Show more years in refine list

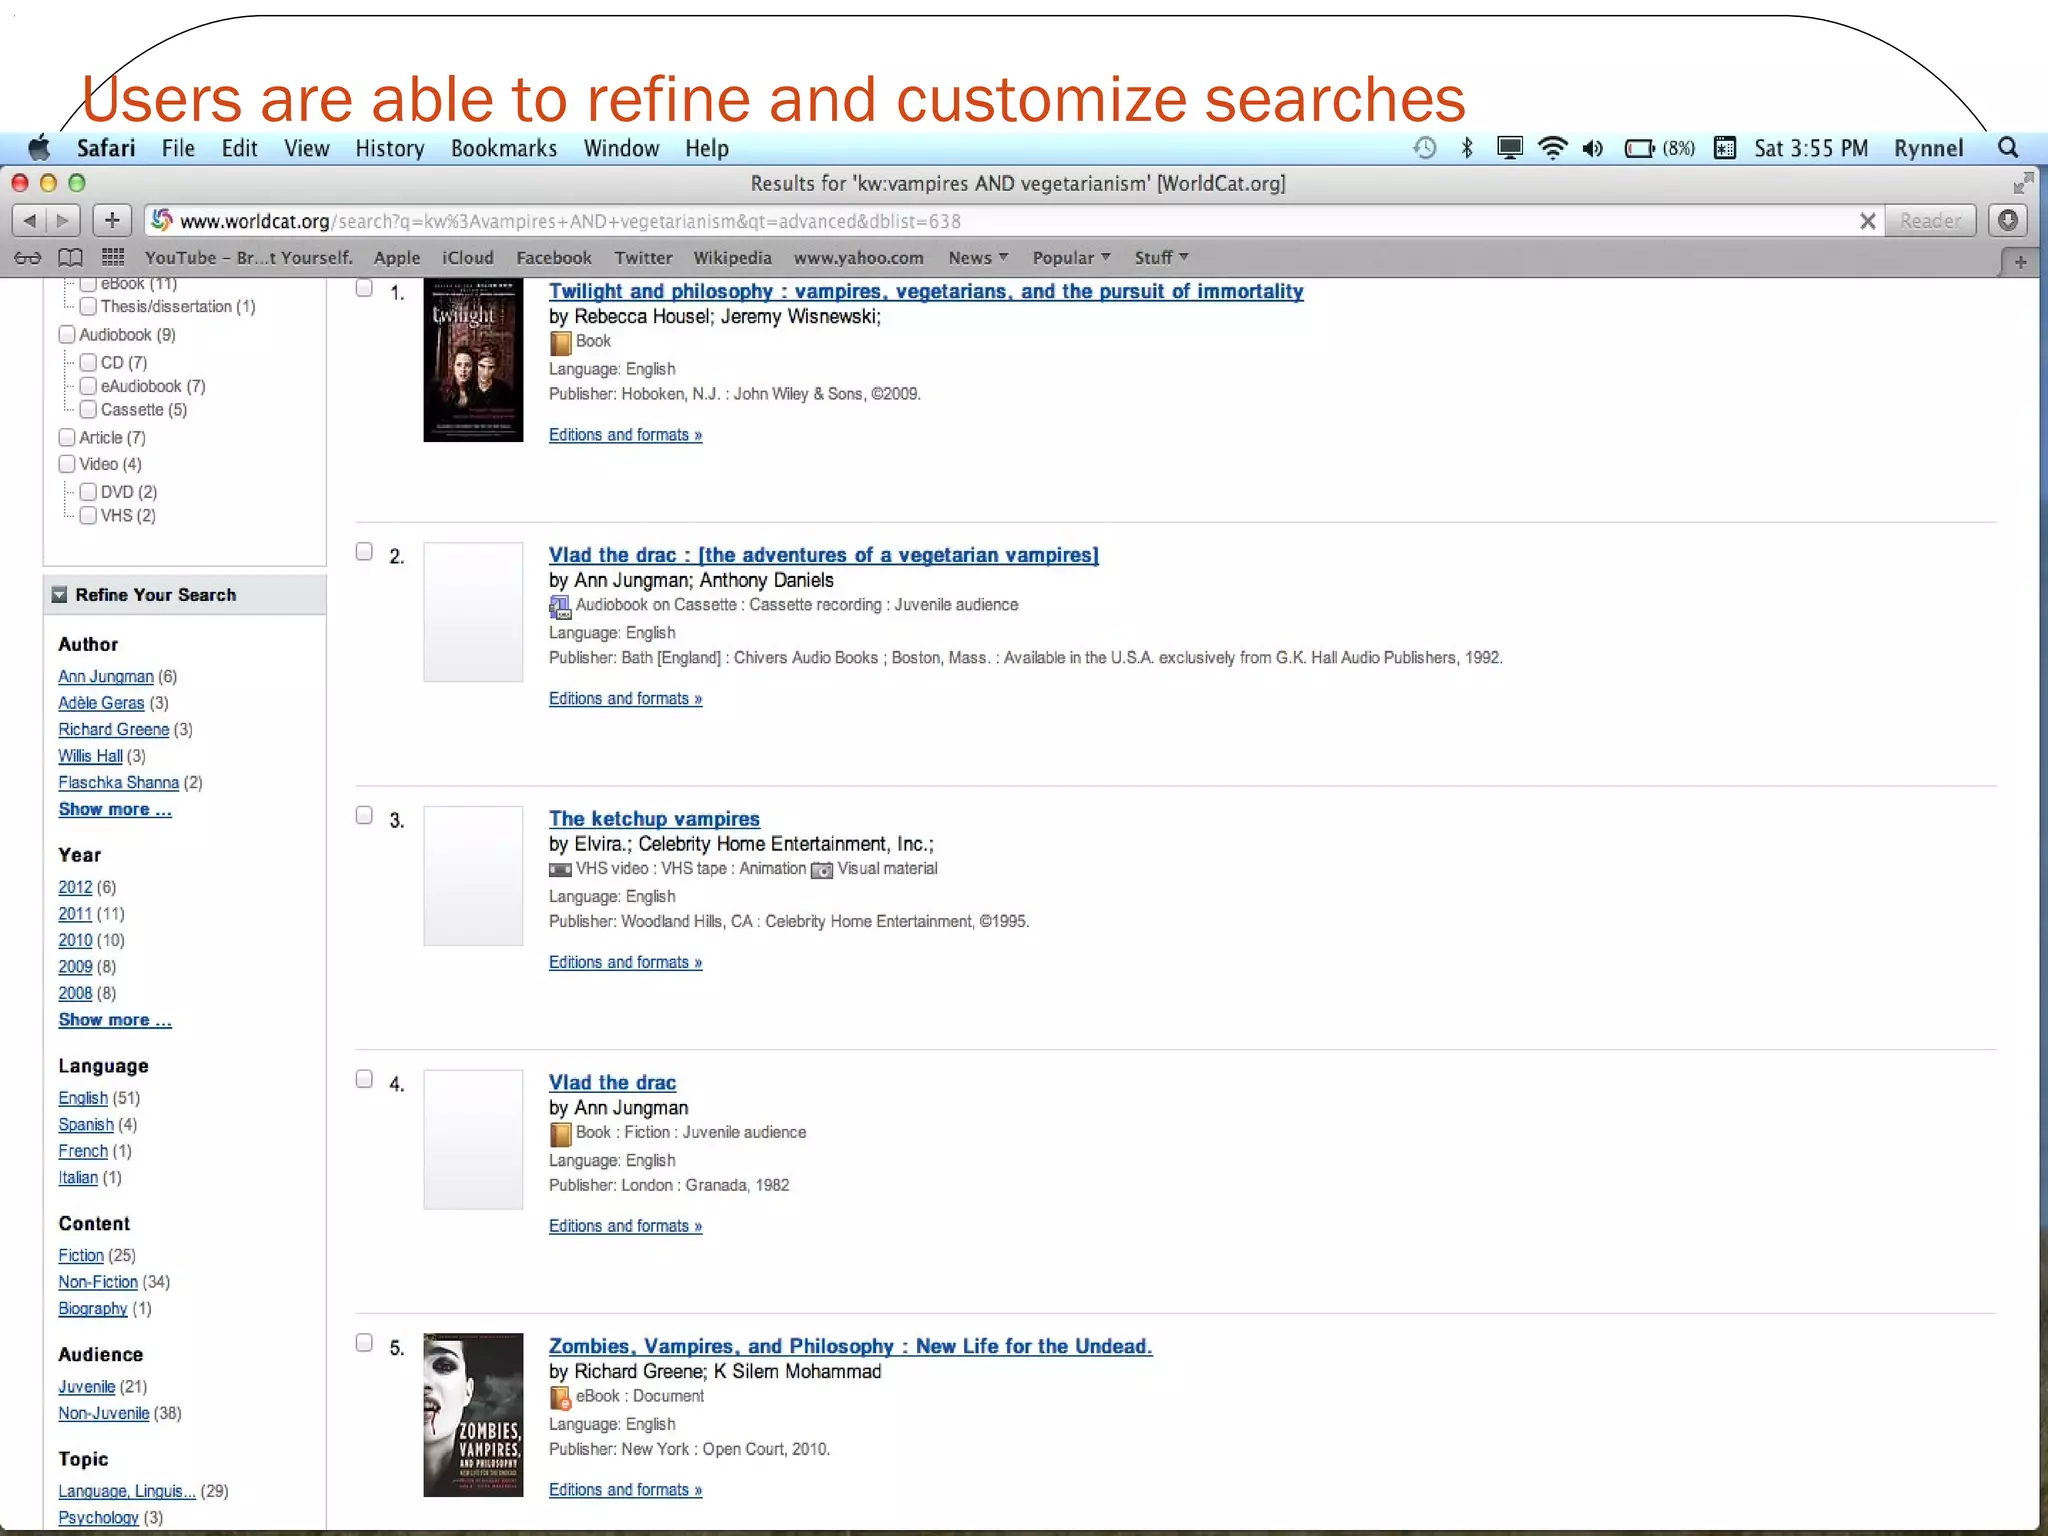115,1020
